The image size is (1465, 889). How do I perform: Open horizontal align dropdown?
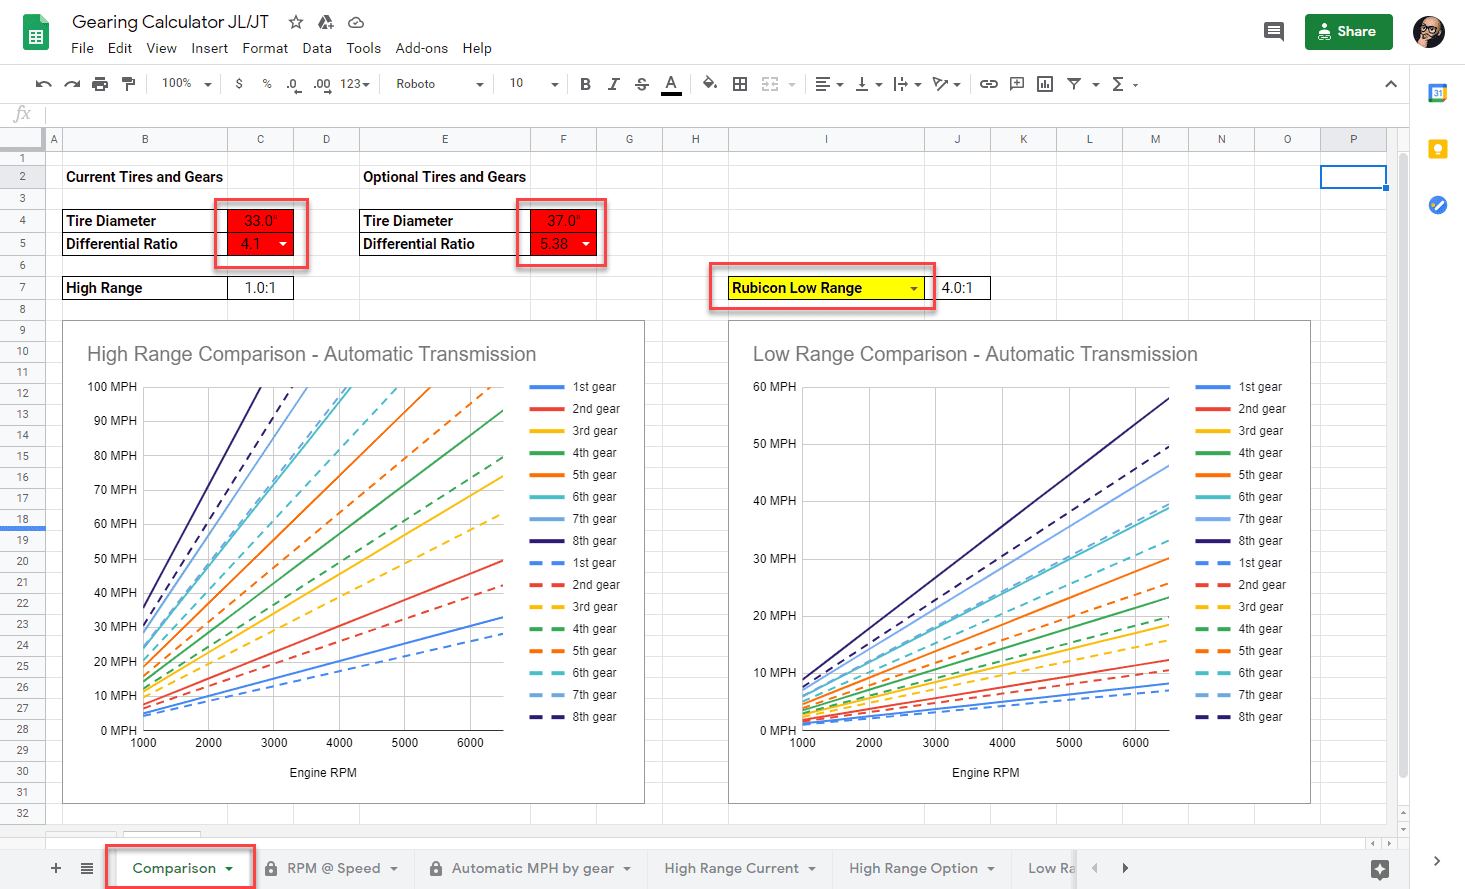[x=829, y=84]
